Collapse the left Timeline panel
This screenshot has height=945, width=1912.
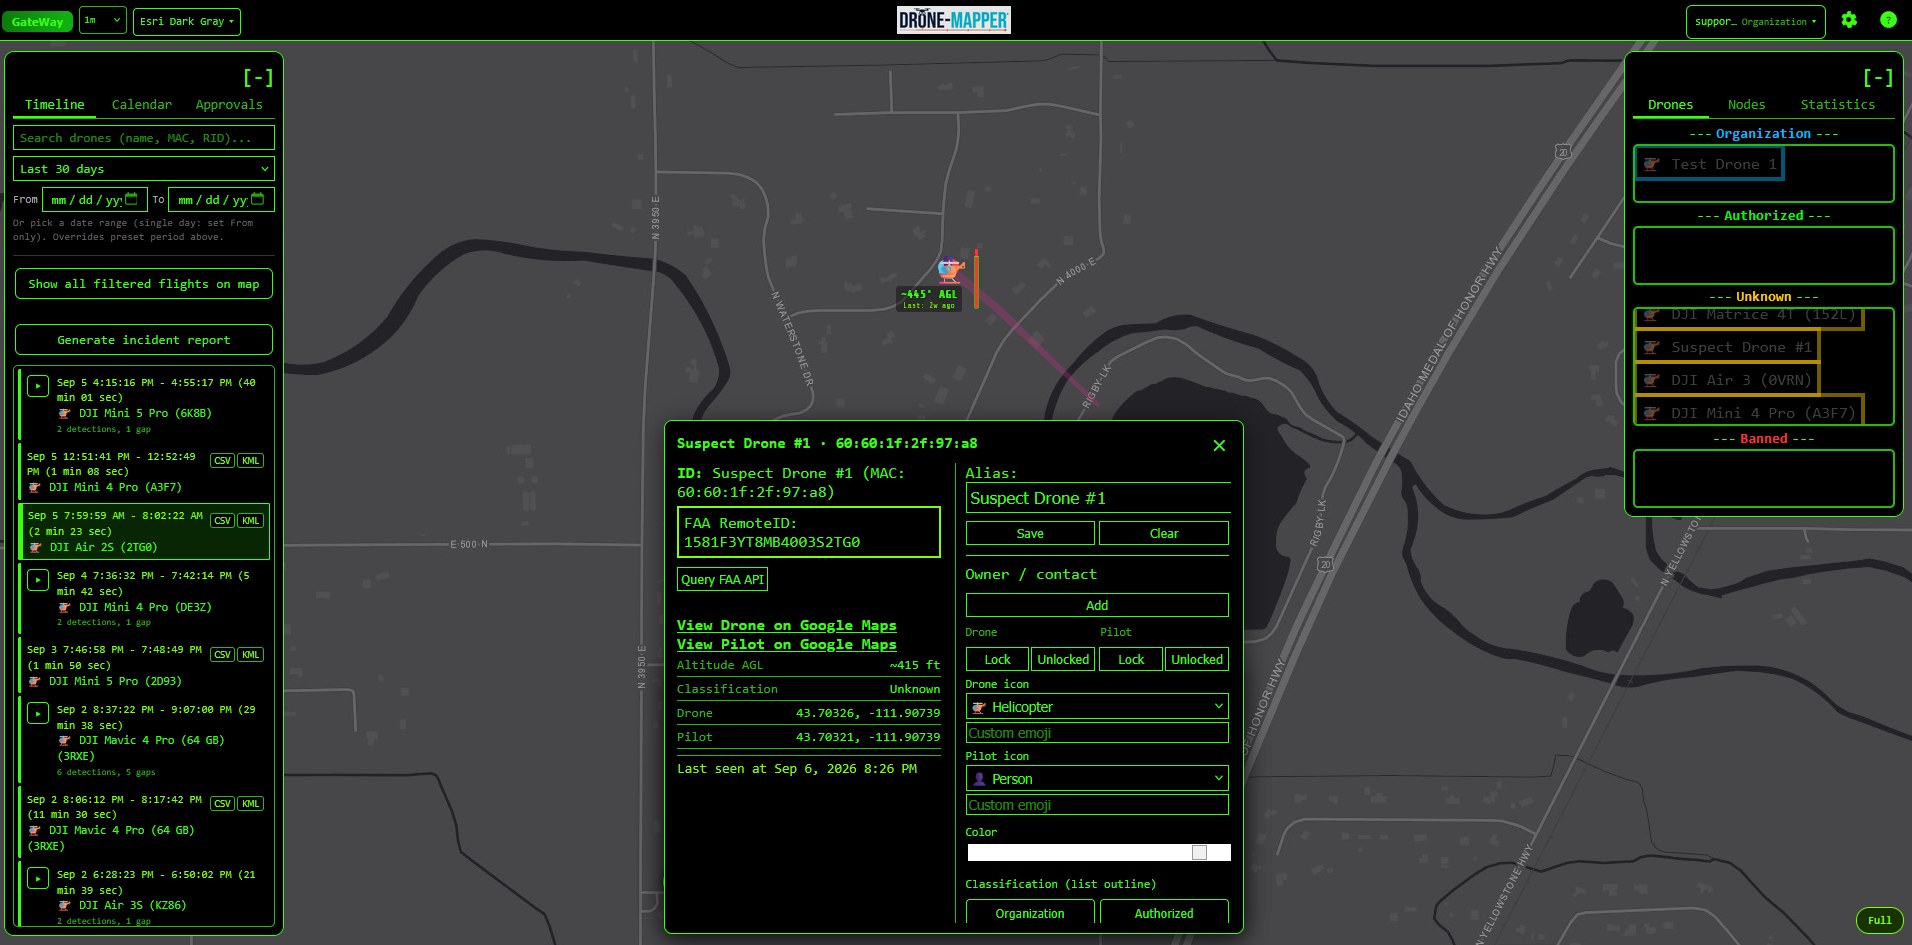click(258, 77)
